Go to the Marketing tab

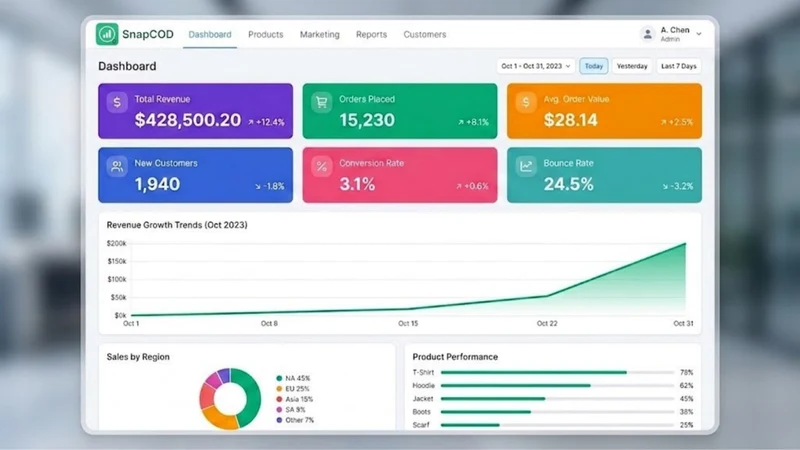click(319, 35)
